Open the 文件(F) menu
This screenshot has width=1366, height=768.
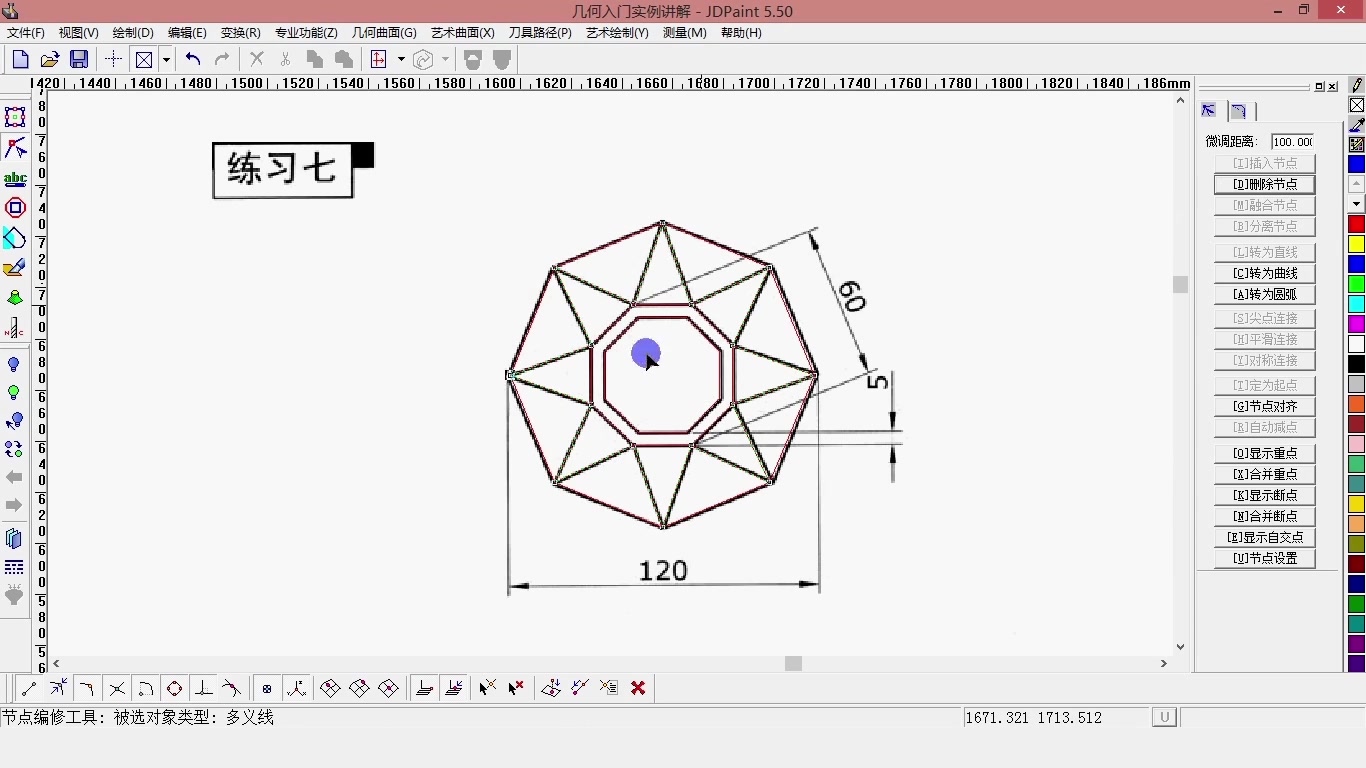[26, 33]
